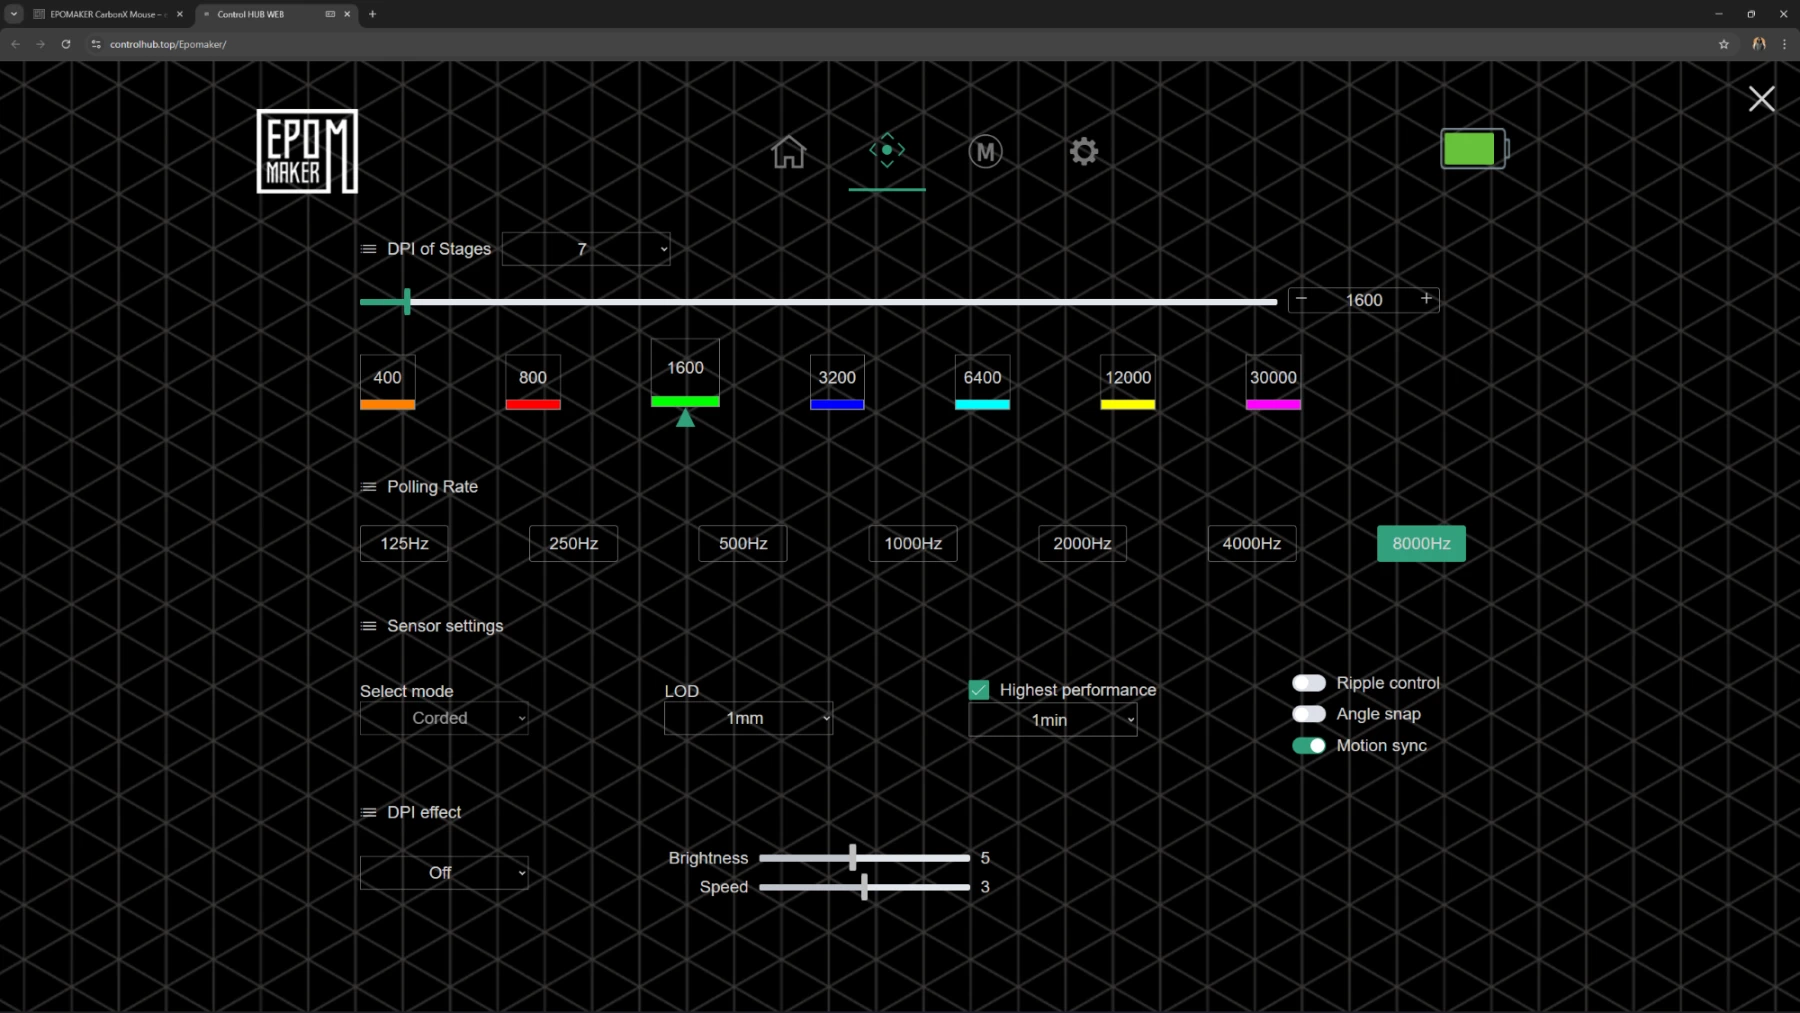The height and width of the screenshot is (1013, 1800).
Task: Open the DPI effect Off dropdown
Action: (444, 873)
